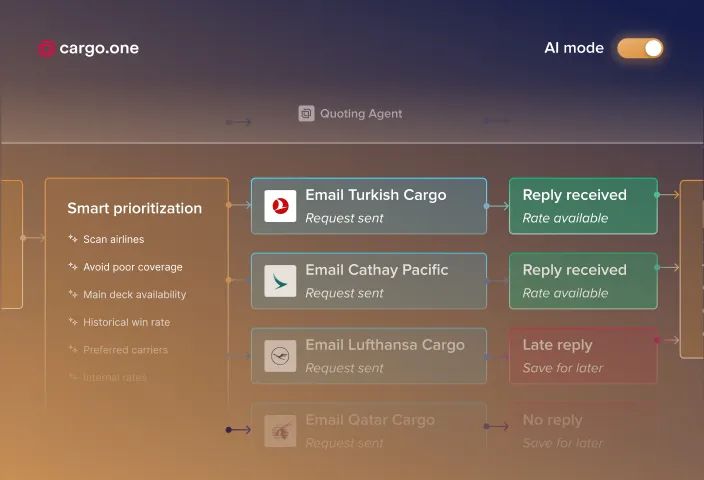Click the cargo.one brand name
Image resolution: width=704 pixels, height=480 pixels.
(x=99, y=48)
